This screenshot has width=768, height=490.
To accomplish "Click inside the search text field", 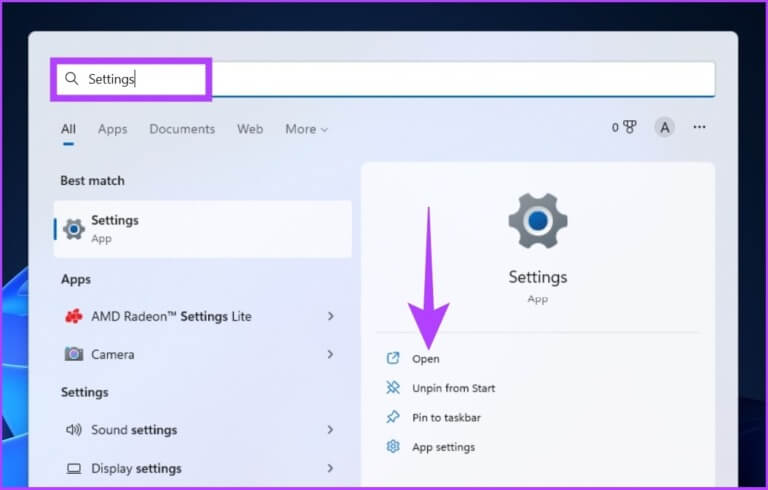I will (x=385, y=79).
